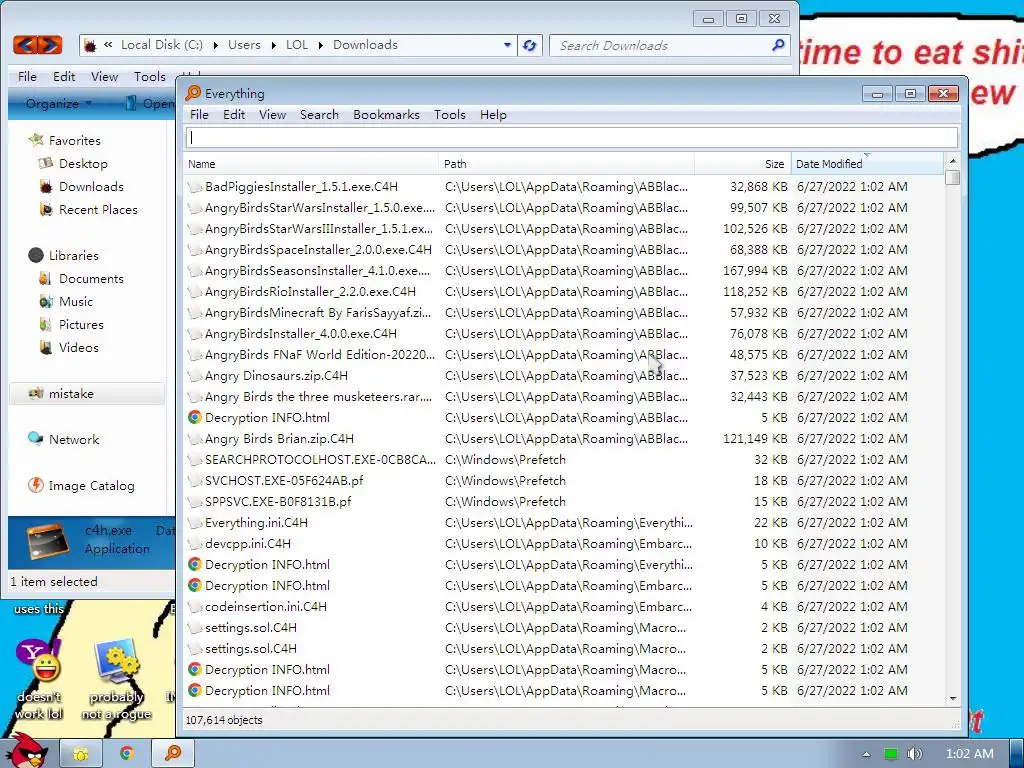Select SVCHOST.EXE-05F624AB.pf result
Image resolution: width=1024 pixels, height=768 pixels.
[563, 481]
